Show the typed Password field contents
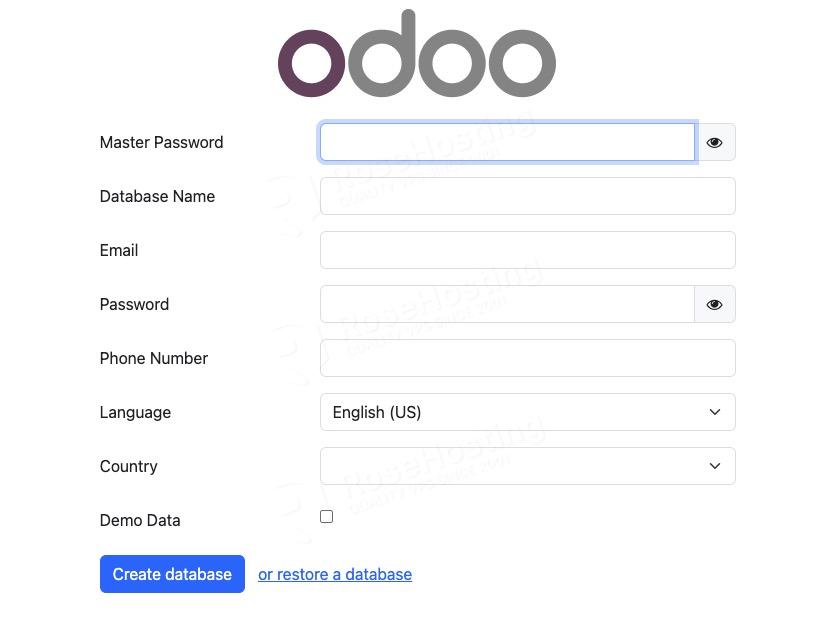 point(714,304)
